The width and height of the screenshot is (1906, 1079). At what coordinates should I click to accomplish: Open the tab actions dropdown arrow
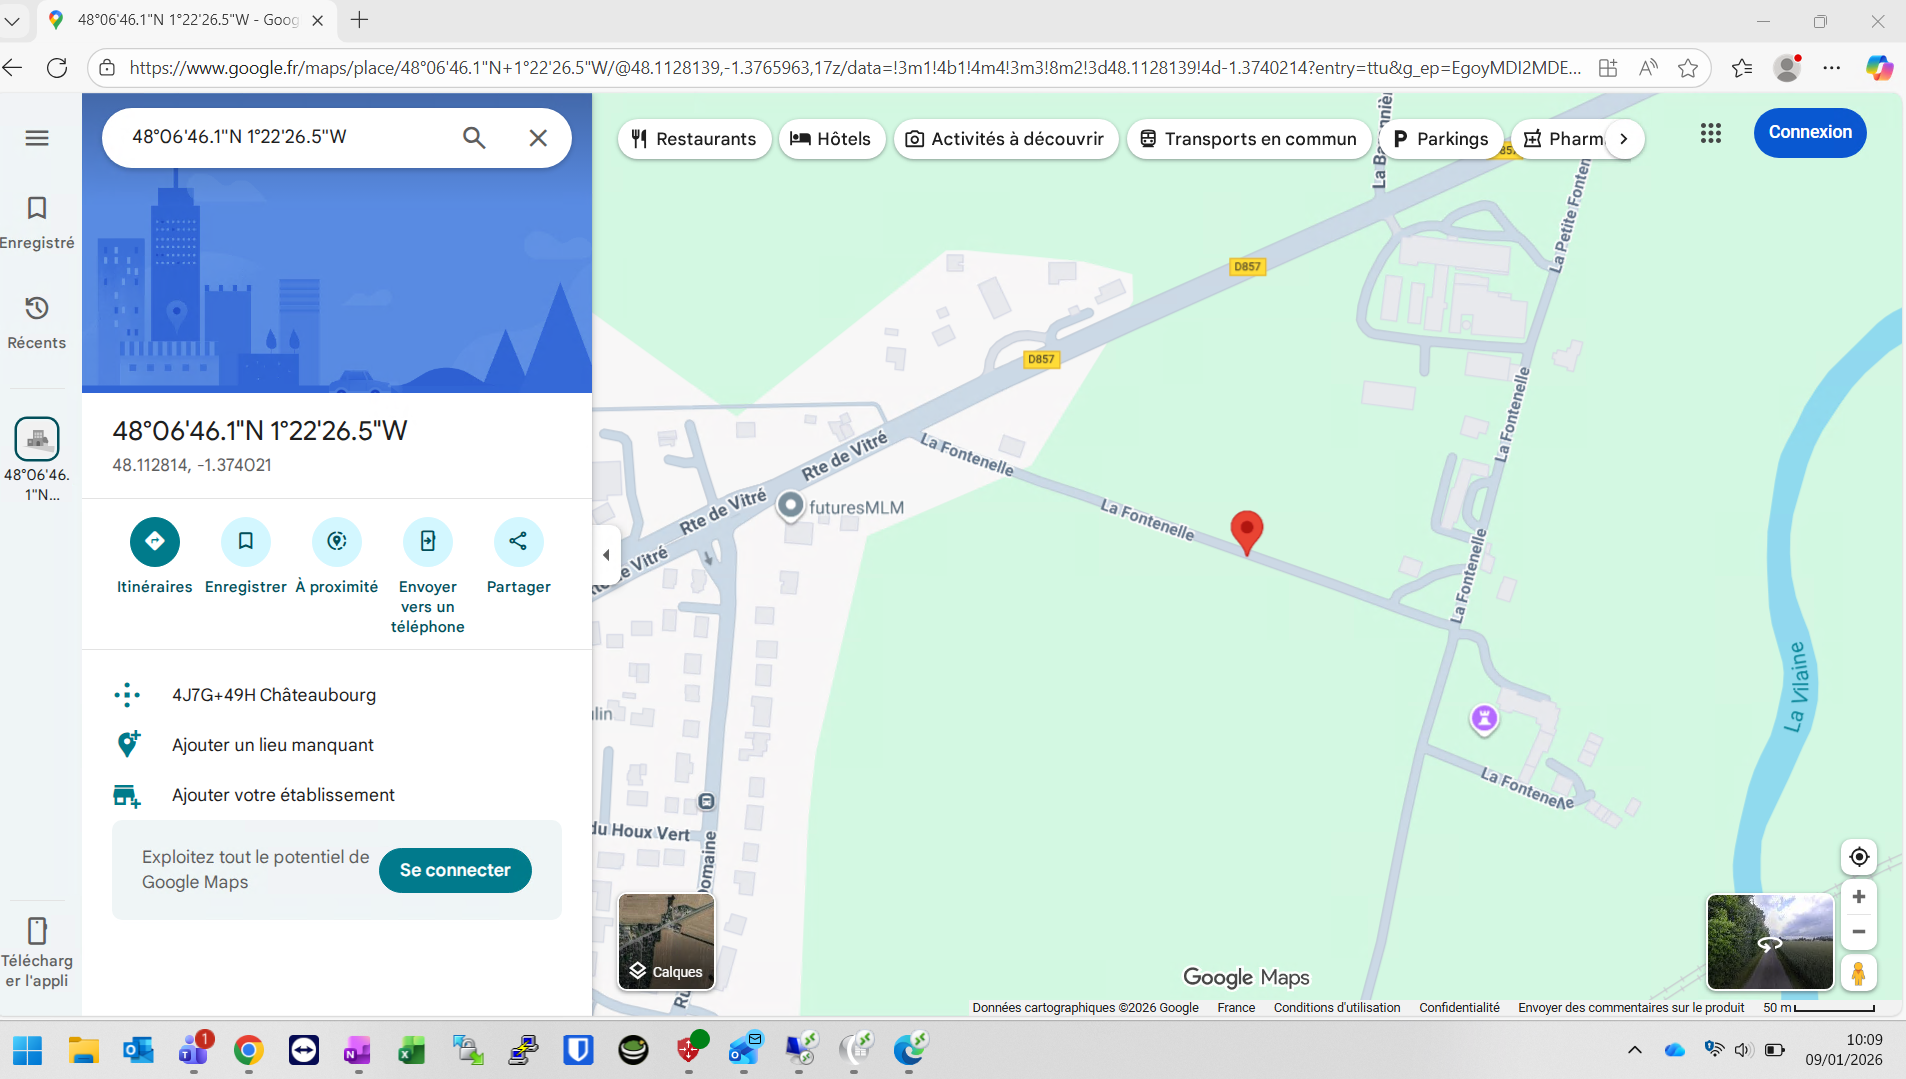13,20
